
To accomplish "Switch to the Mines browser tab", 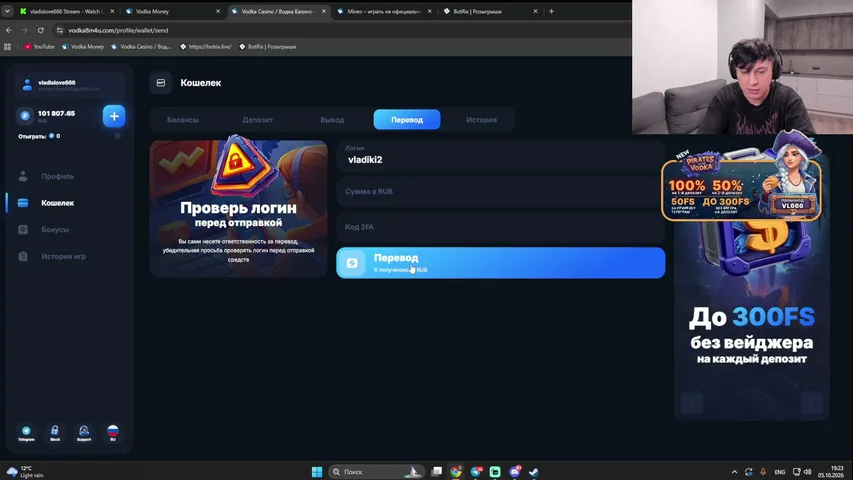I will click(384, 11).
